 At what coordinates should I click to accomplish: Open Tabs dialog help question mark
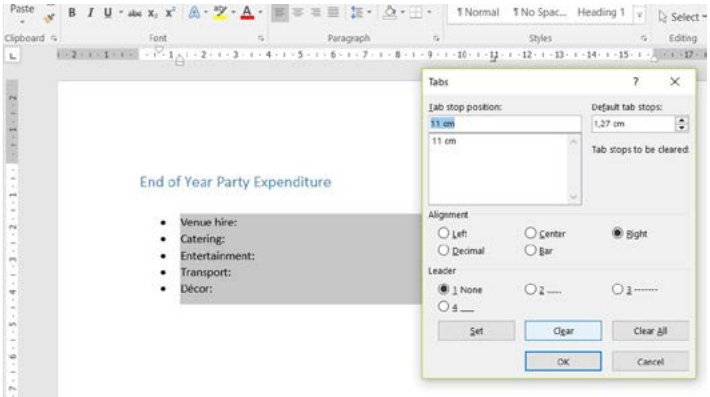pyautogui.click(x=636, y=82)
